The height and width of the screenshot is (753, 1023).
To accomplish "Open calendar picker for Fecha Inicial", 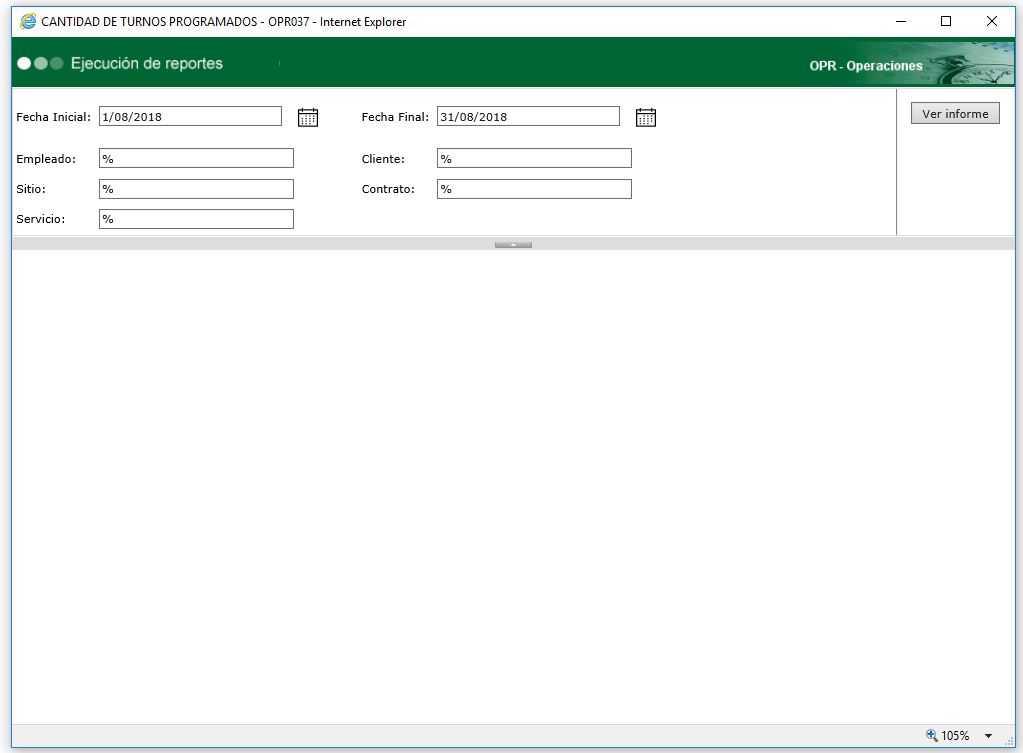I will (x=307, y=117).
